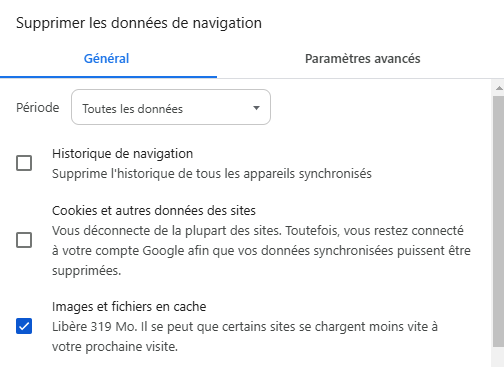Click the Cookies et autres données des sites label
Screen dimensions: 504x367
154,210
